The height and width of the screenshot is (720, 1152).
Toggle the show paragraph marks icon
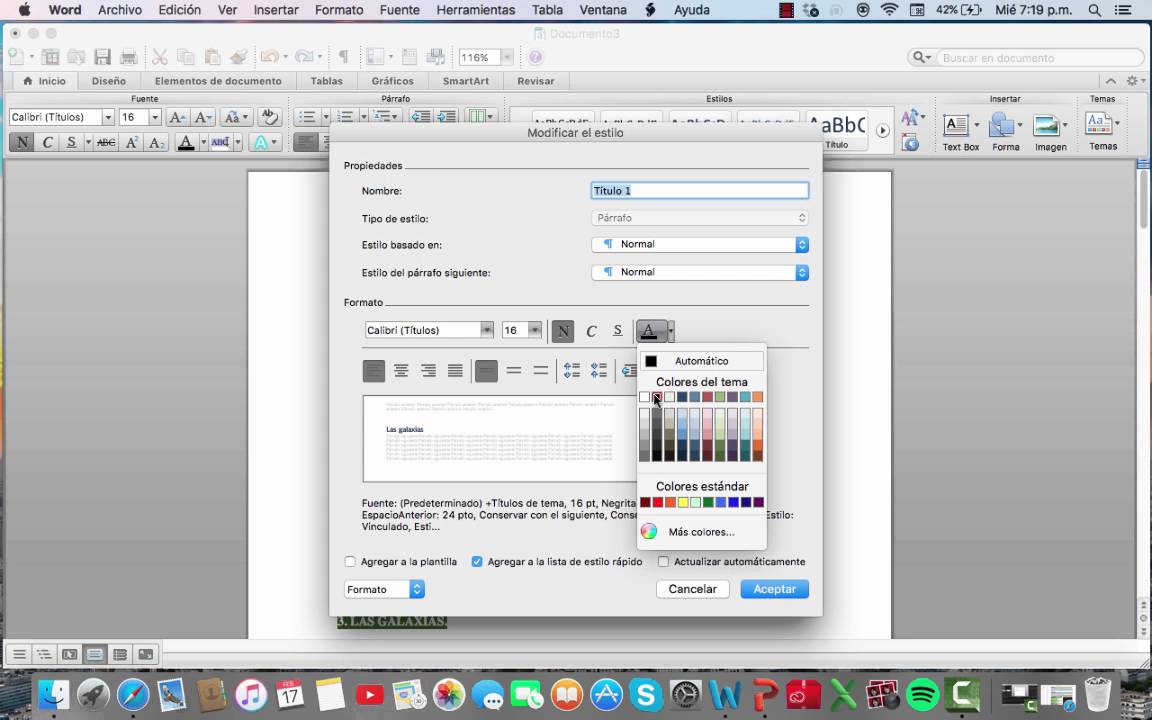click(x=343, y=57)
